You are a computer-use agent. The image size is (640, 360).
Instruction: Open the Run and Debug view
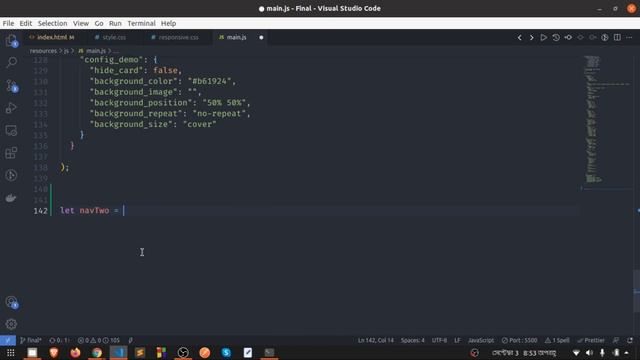[x=11, y=108]
